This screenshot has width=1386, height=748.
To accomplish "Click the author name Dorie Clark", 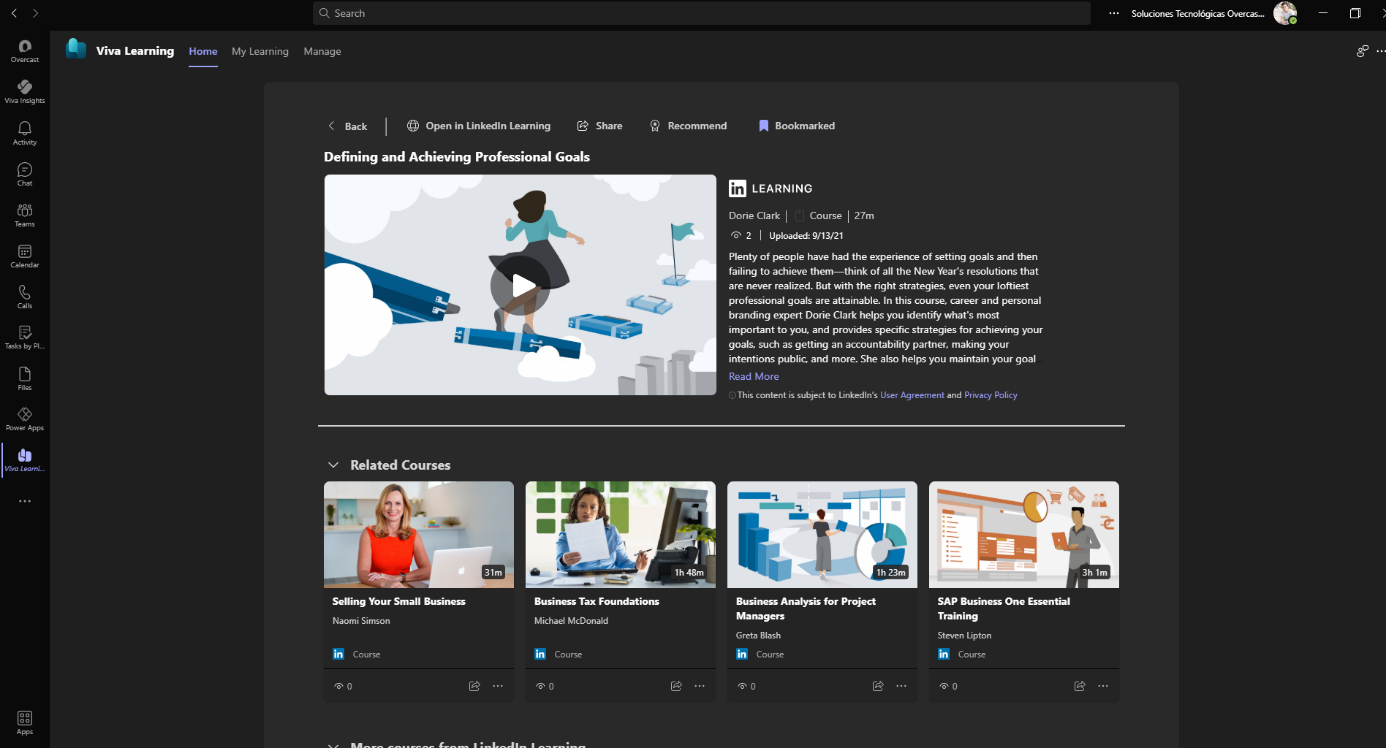I will click(755, 215).
